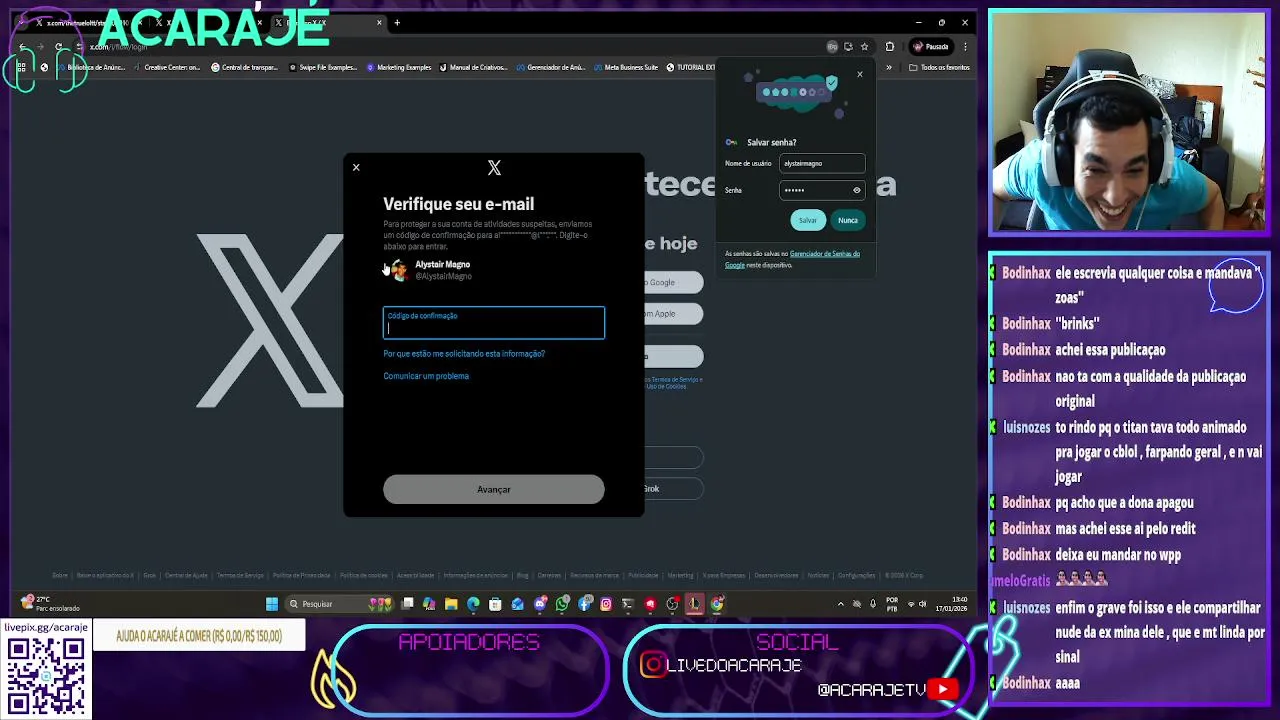
Task: Click the Nunca button in password popup
Action: pos(848,220)
